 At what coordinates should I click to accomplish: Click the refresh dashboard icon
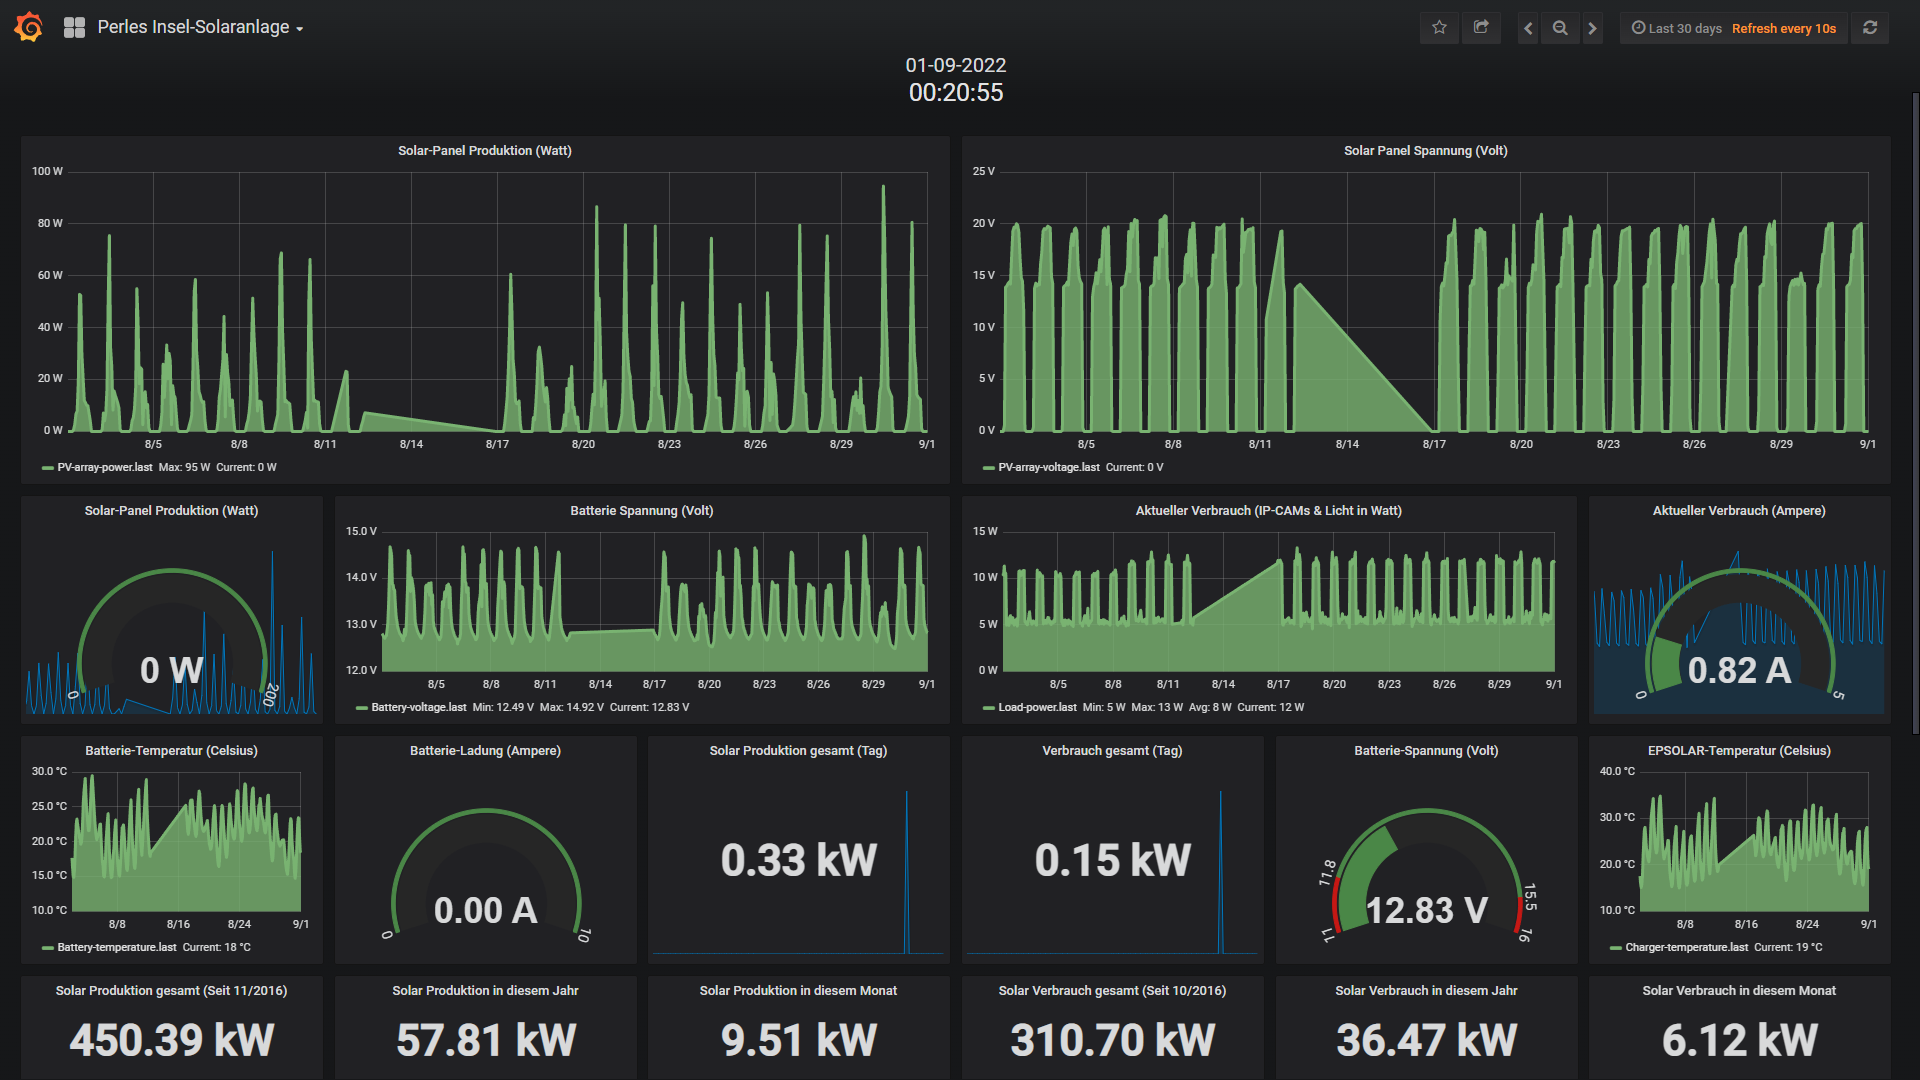coord(1870,28)
